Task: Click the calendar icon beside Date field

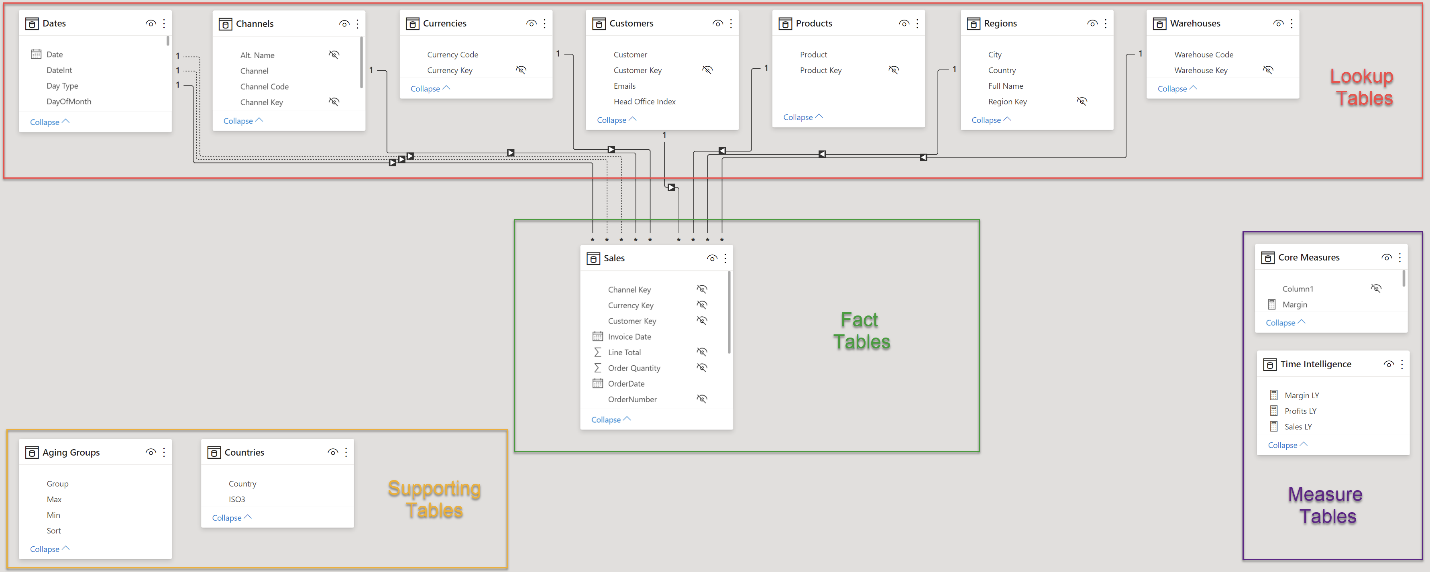Action: (36, 54)
